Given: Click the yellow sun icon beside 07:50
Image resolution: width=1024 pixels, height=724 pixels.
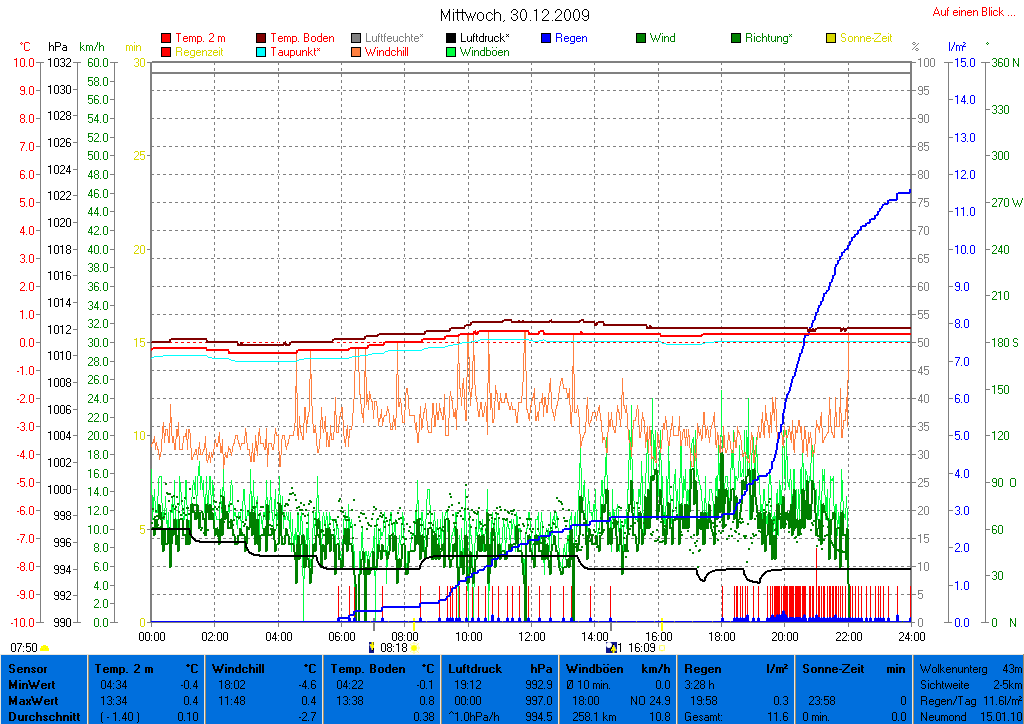Looking at the screenshot, I should 45,648.
